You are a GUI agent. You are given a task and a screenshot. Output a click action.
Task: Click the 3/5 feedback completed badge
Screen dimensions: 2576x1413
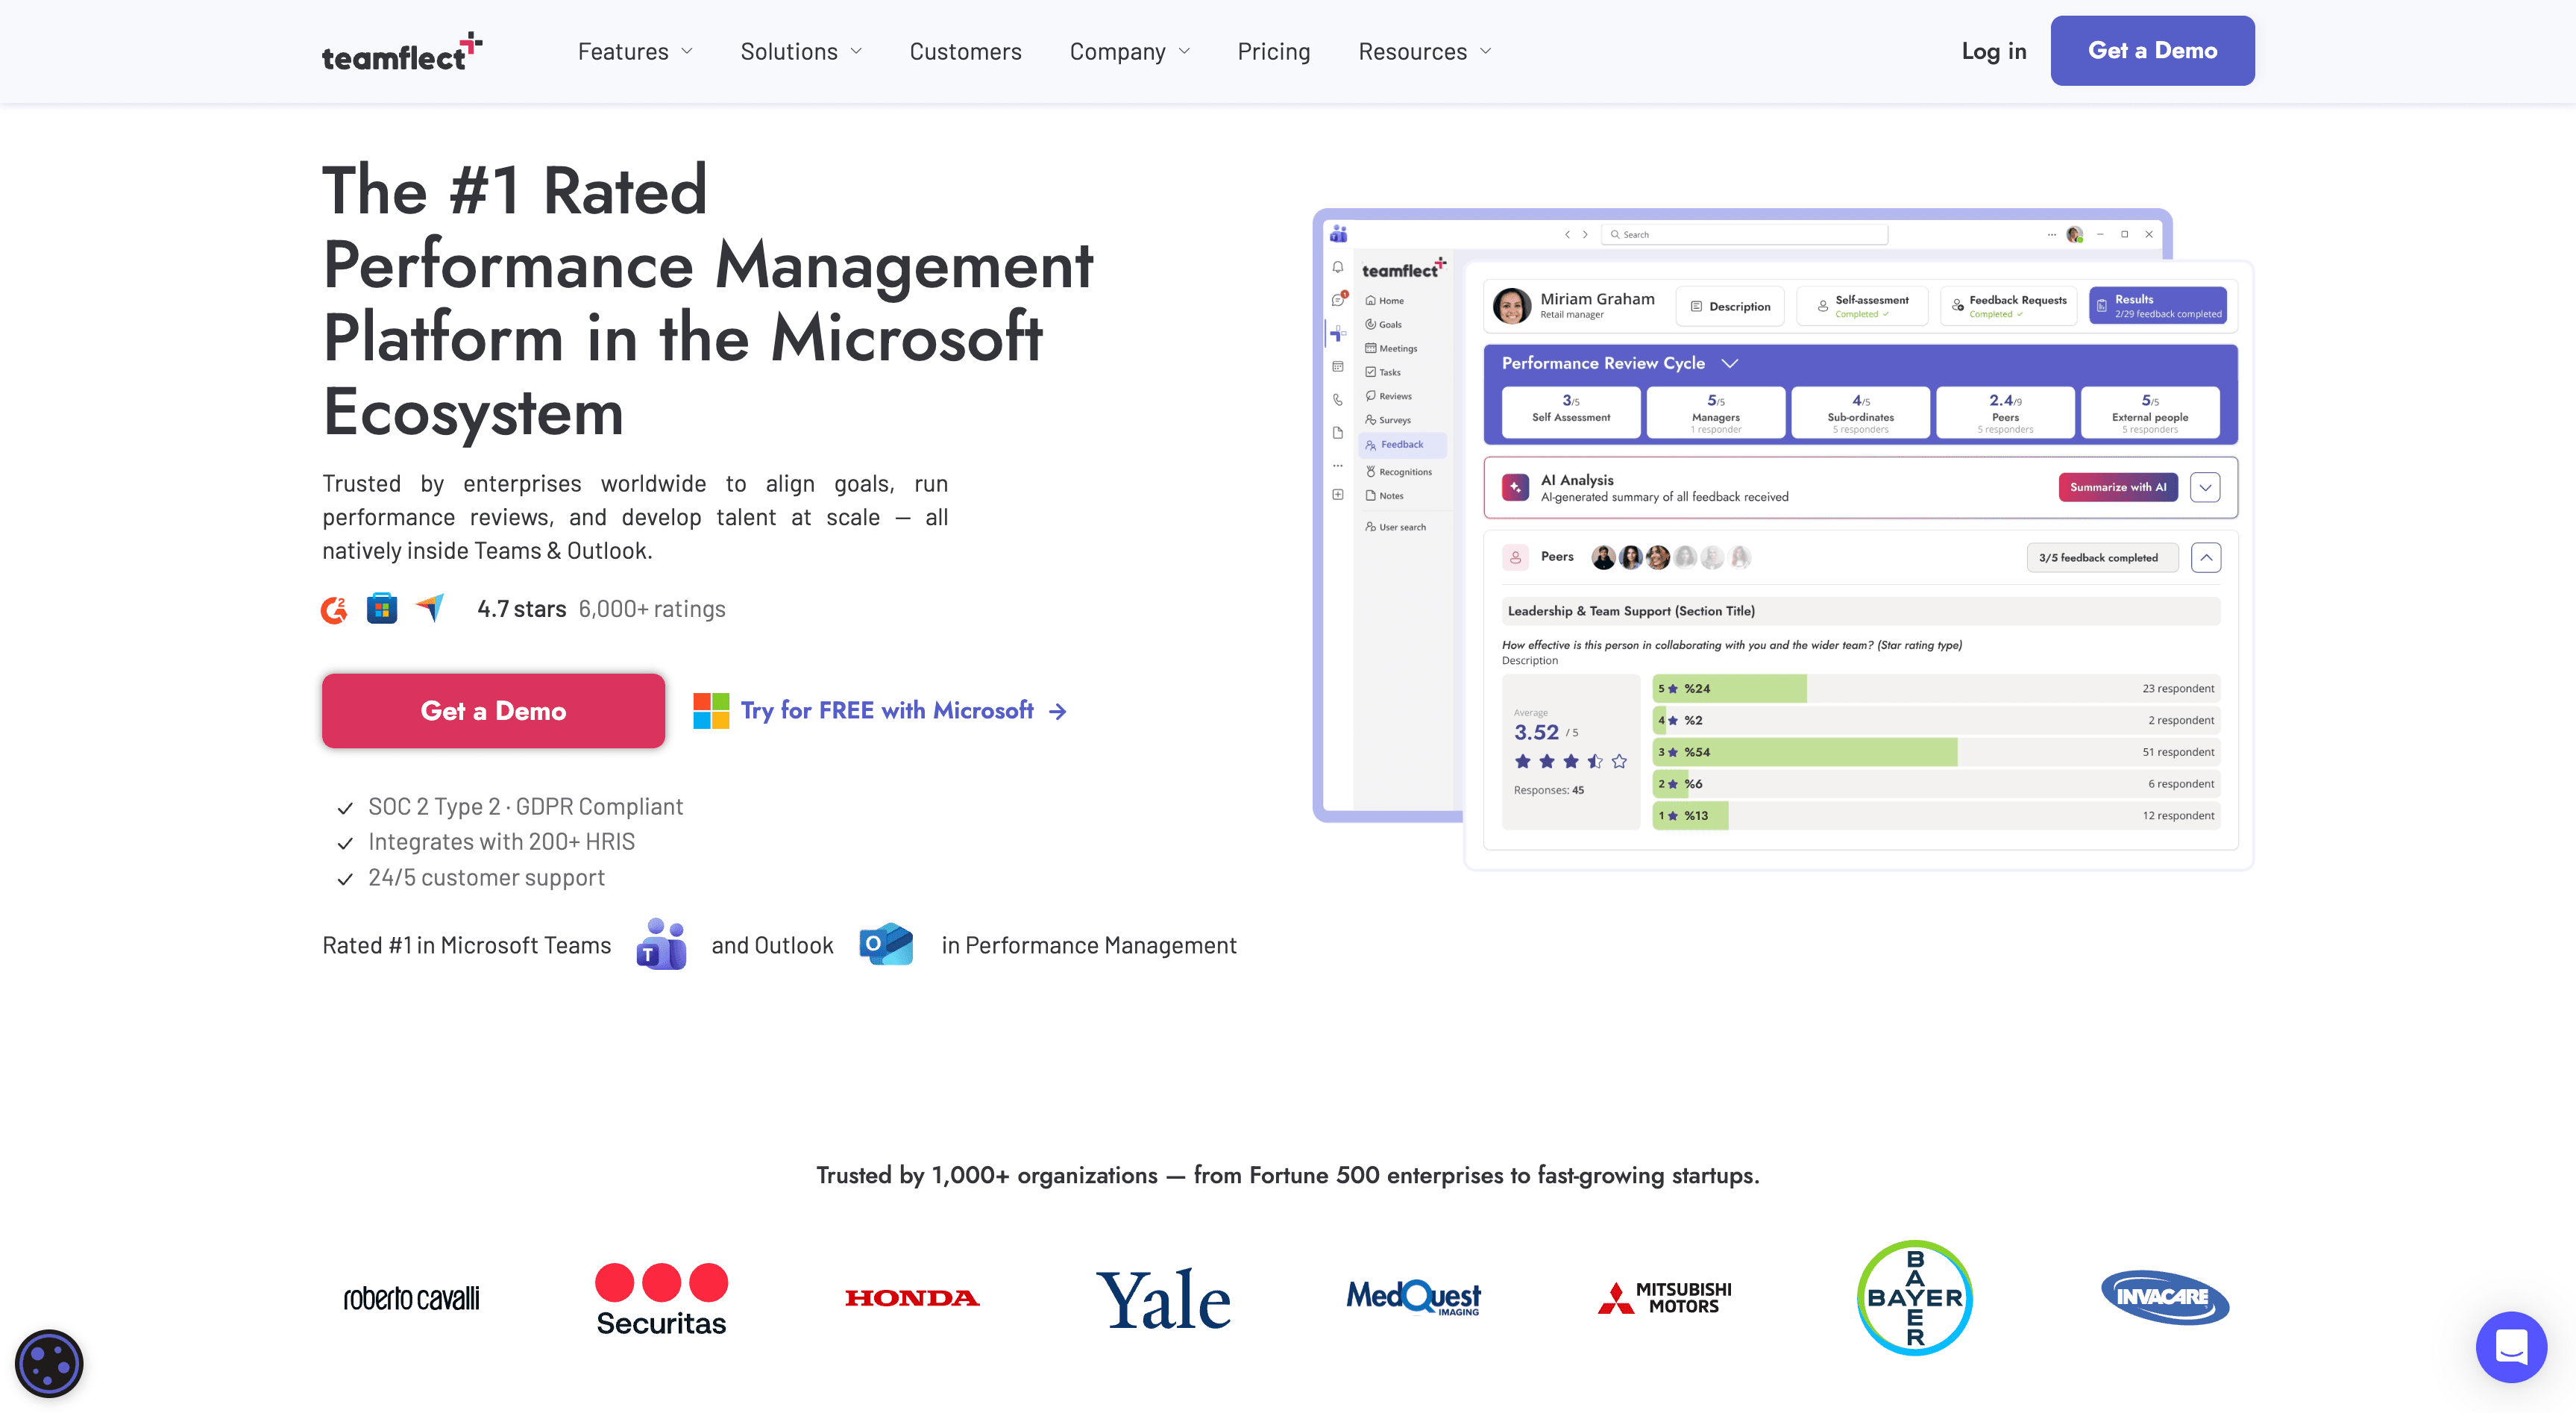[x=2102, y=558]
